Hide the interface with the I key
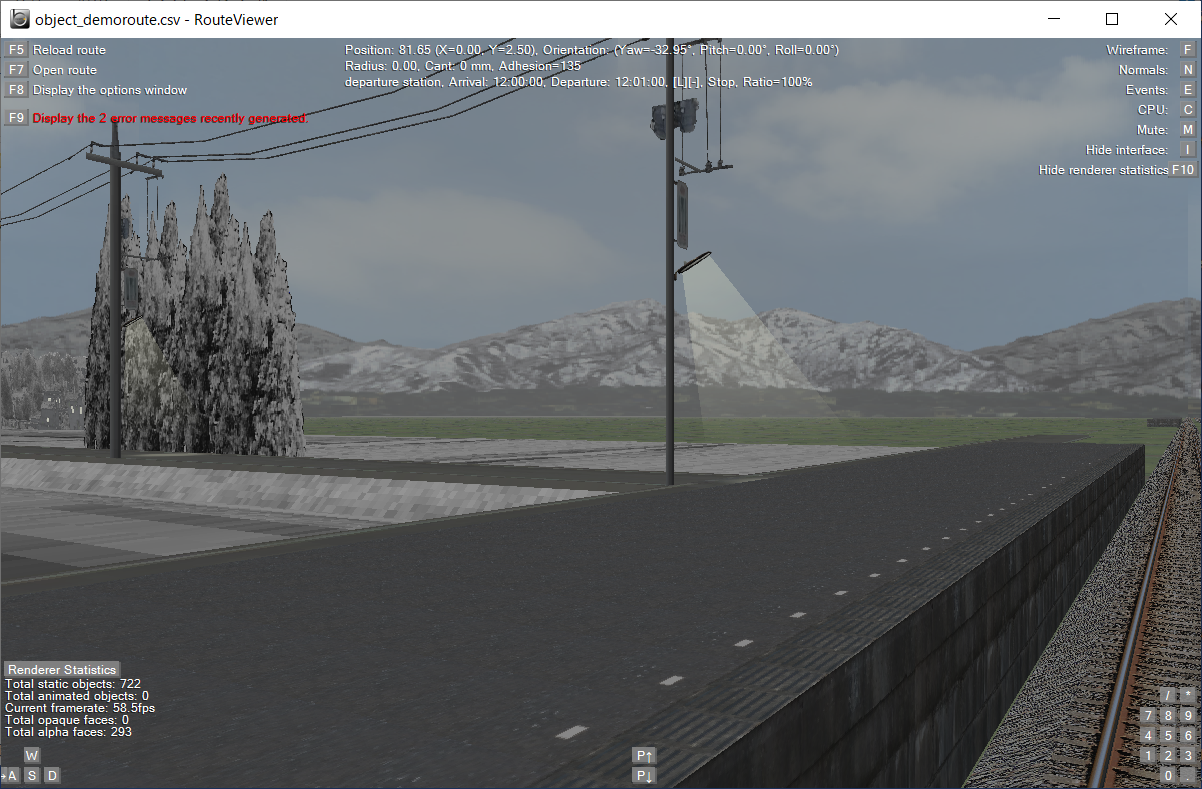Viewport: 1202px width, 789px height. (x=1188, y=149)
